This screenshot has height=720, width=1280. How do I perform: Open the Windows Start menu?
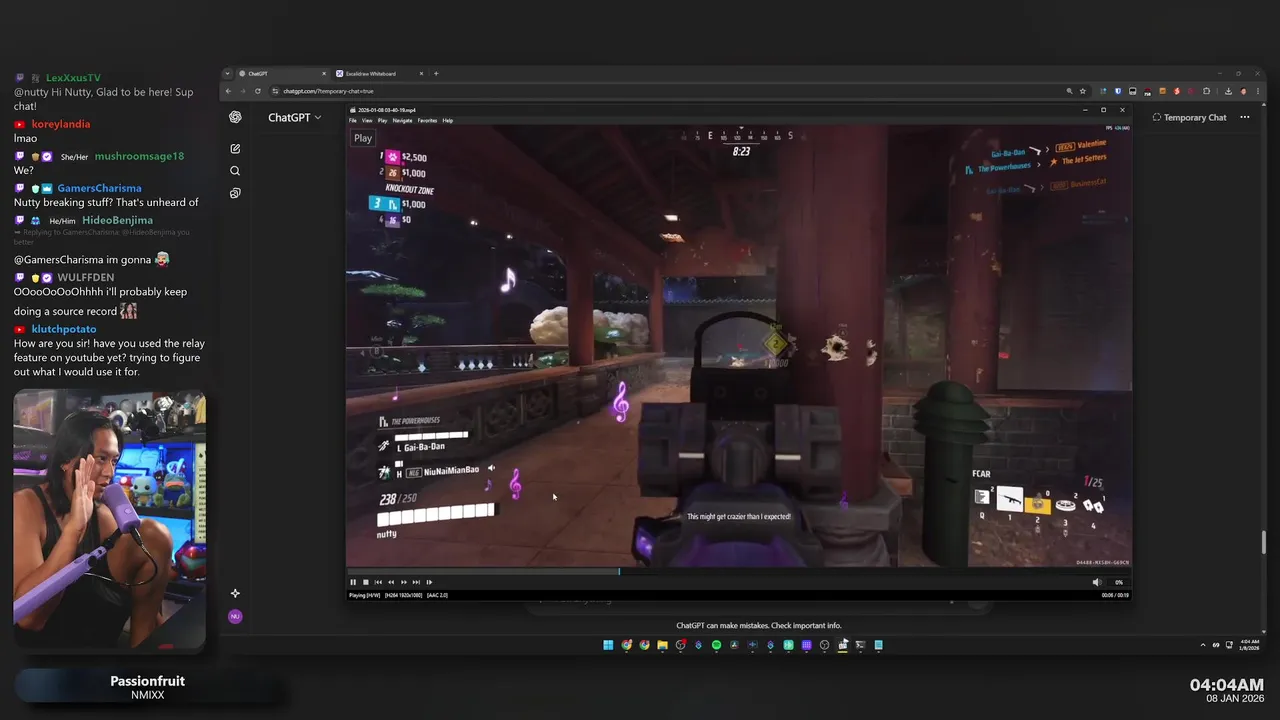coord(608,645)
